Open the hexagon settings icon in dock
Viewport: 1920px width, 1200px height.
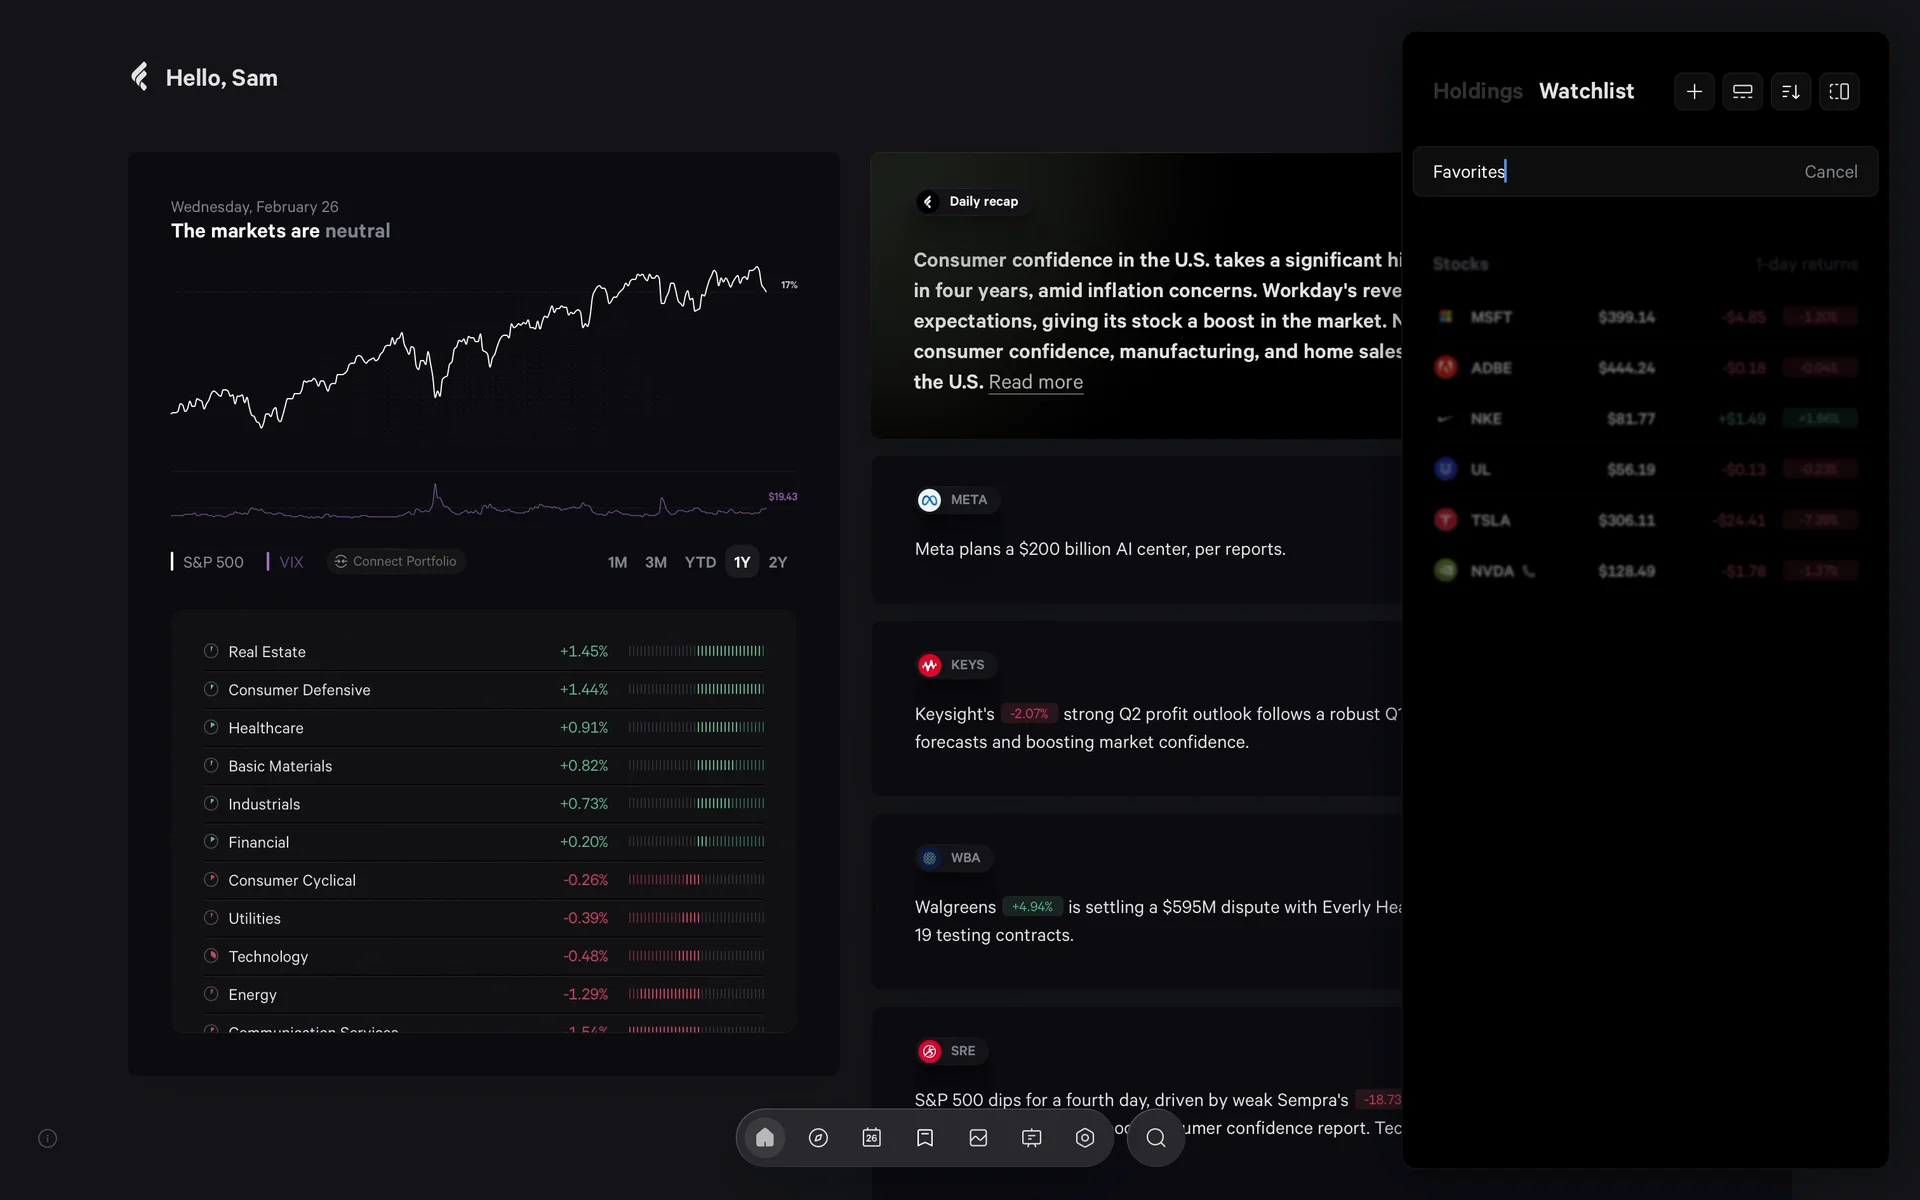click(x=1085, y=1138)
